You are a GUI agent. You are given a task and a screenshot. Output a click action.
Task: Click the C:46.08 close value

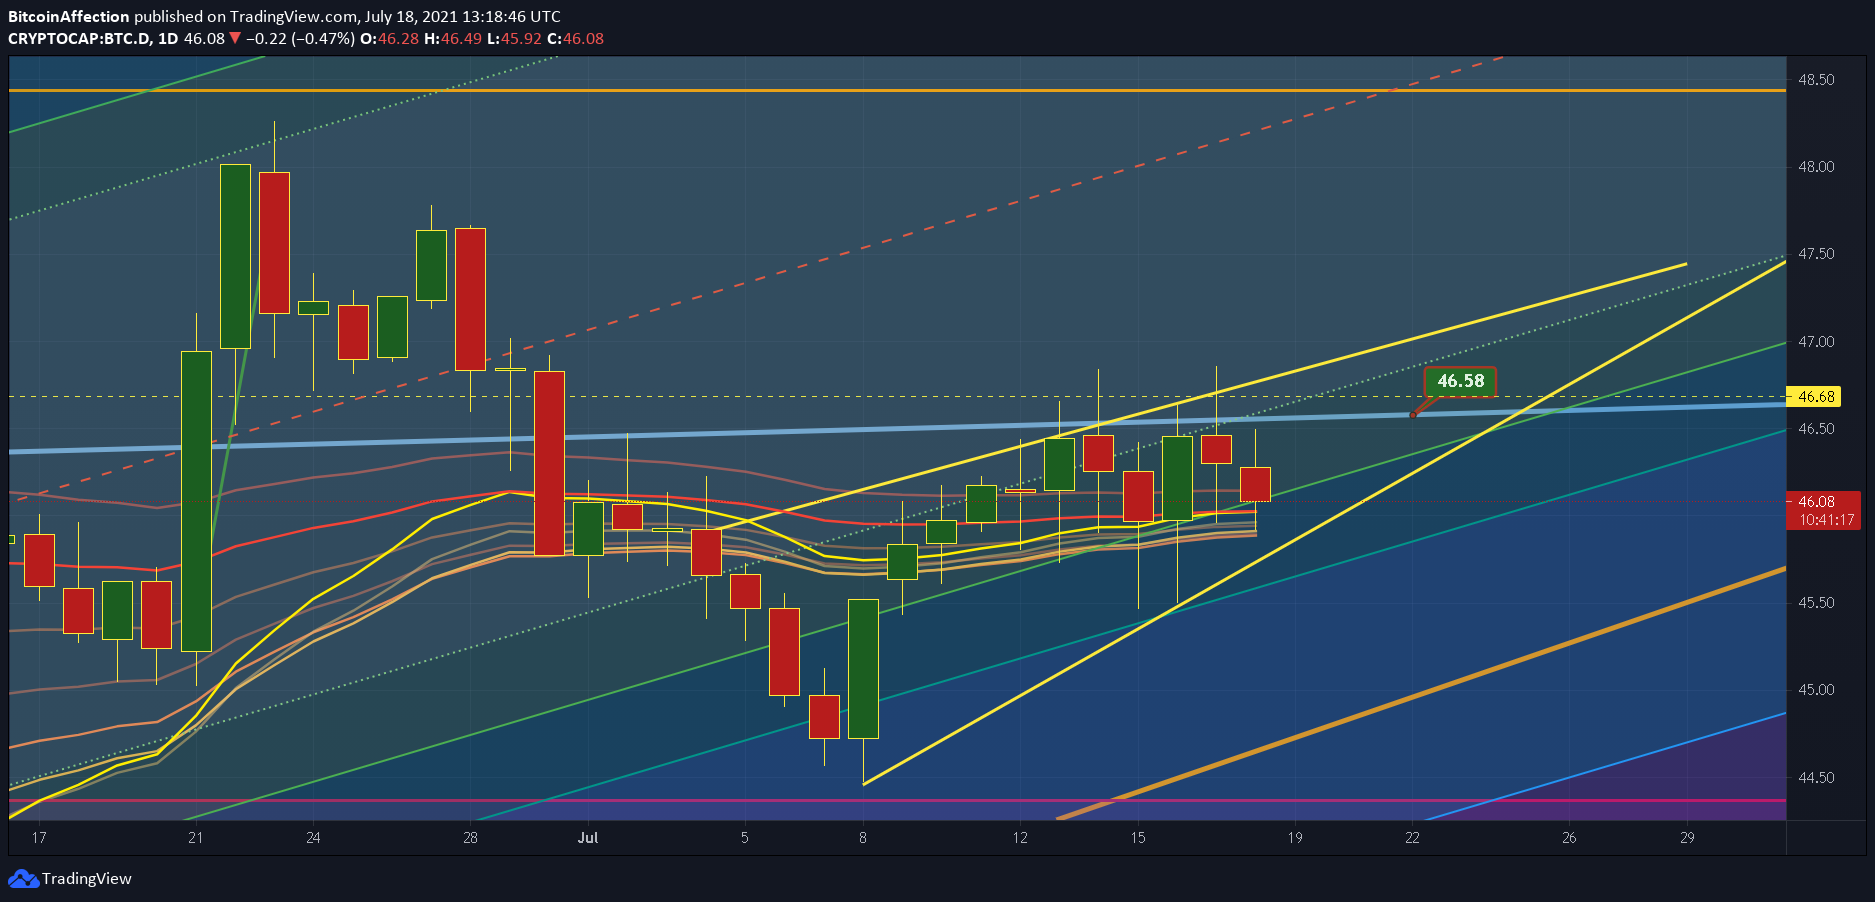click(x=575, y=39)
